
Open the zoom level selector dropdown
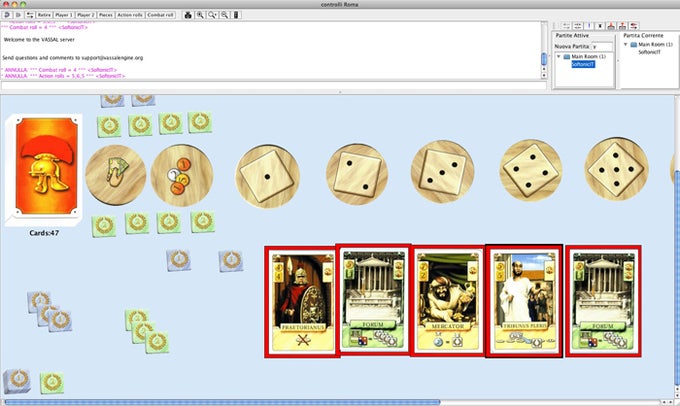click(x=212, y=15)
